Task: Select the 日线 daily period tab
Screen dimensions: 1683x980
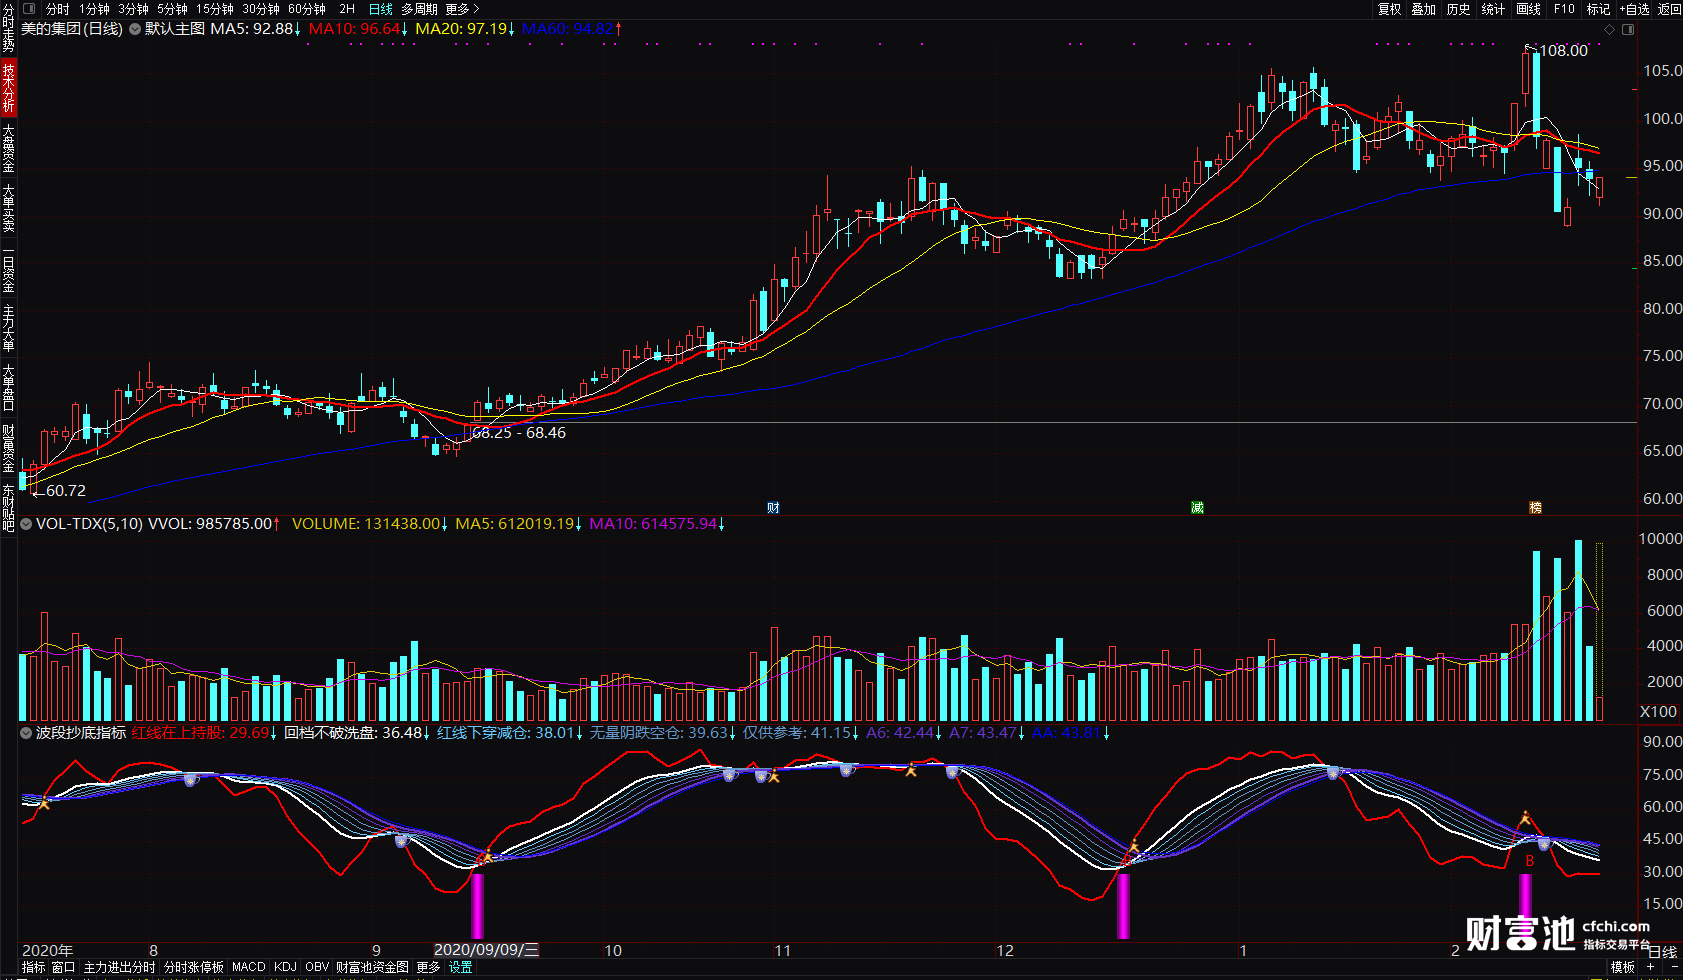Action: pyautogui.click(x=381, y=9)
